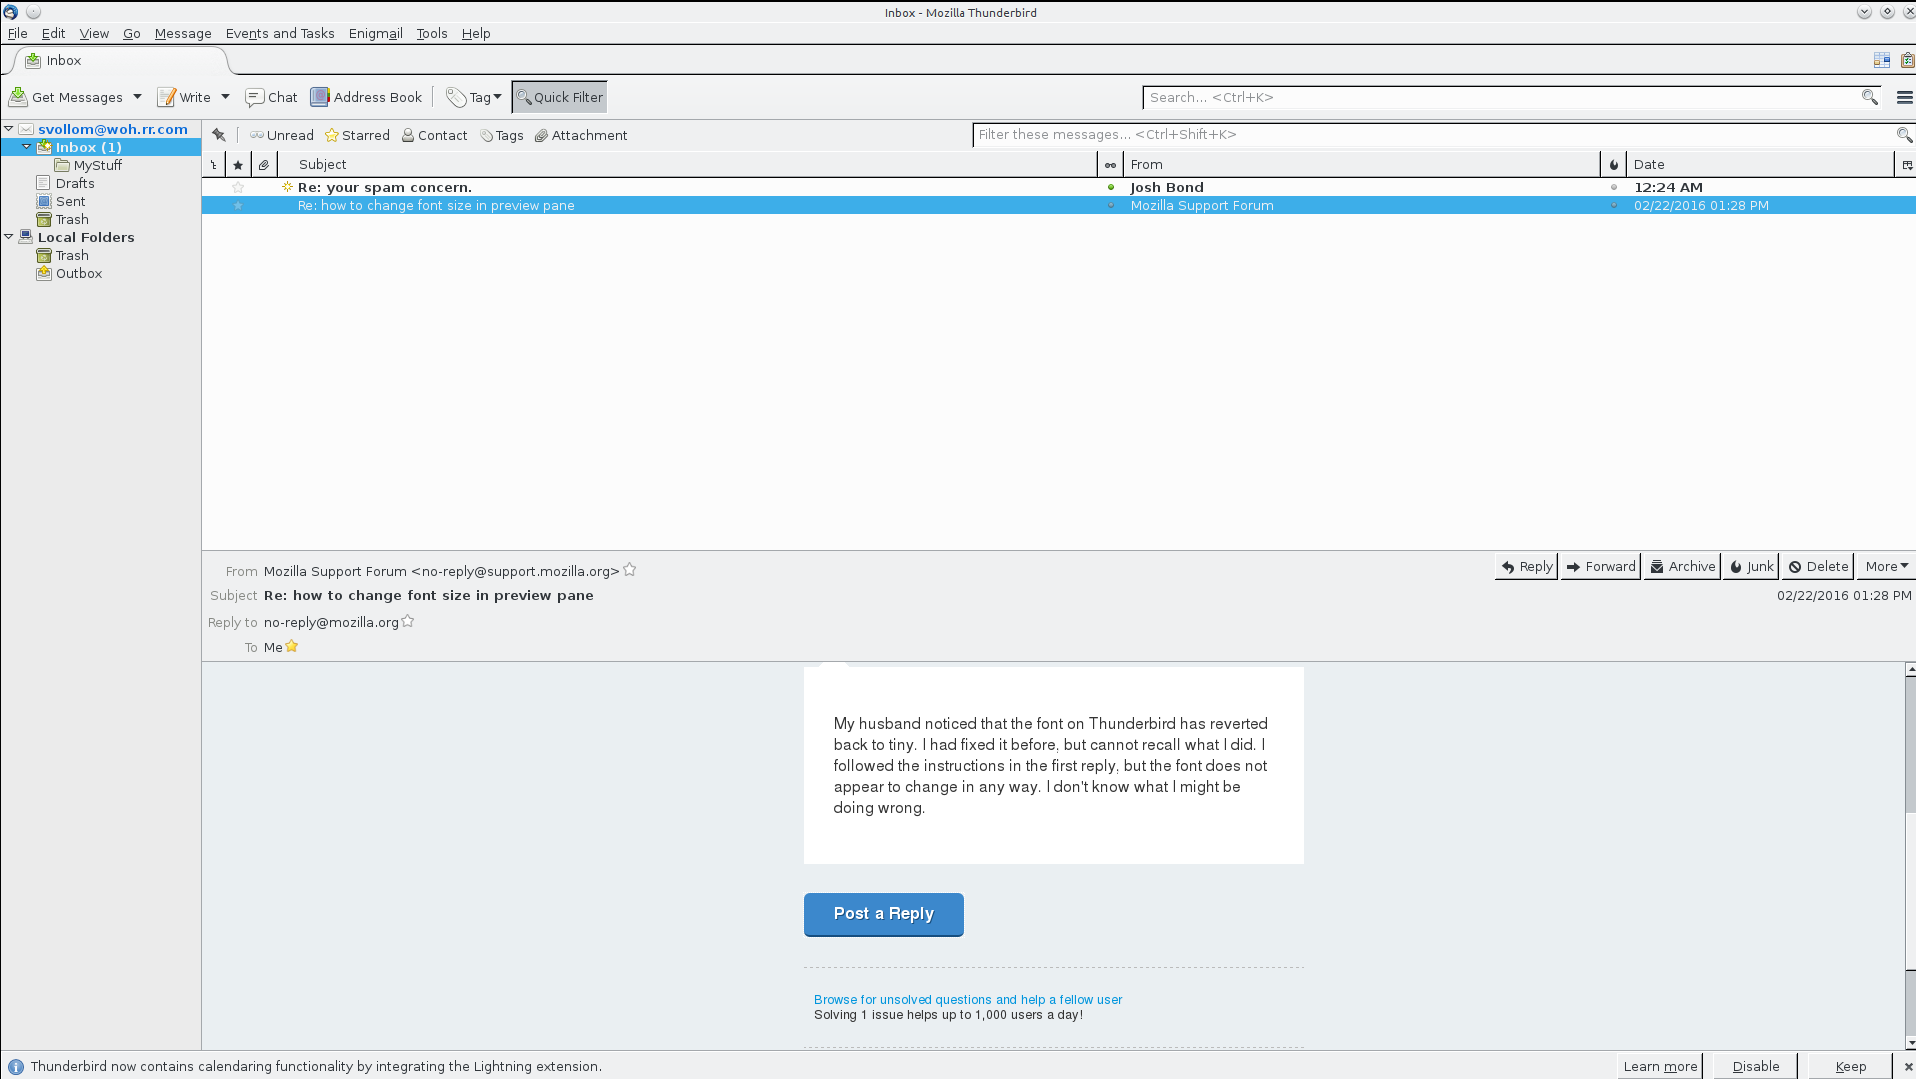Collapse the Local Folders tree
This screenshot has width=1916, height=1079.
pos(9,237)
